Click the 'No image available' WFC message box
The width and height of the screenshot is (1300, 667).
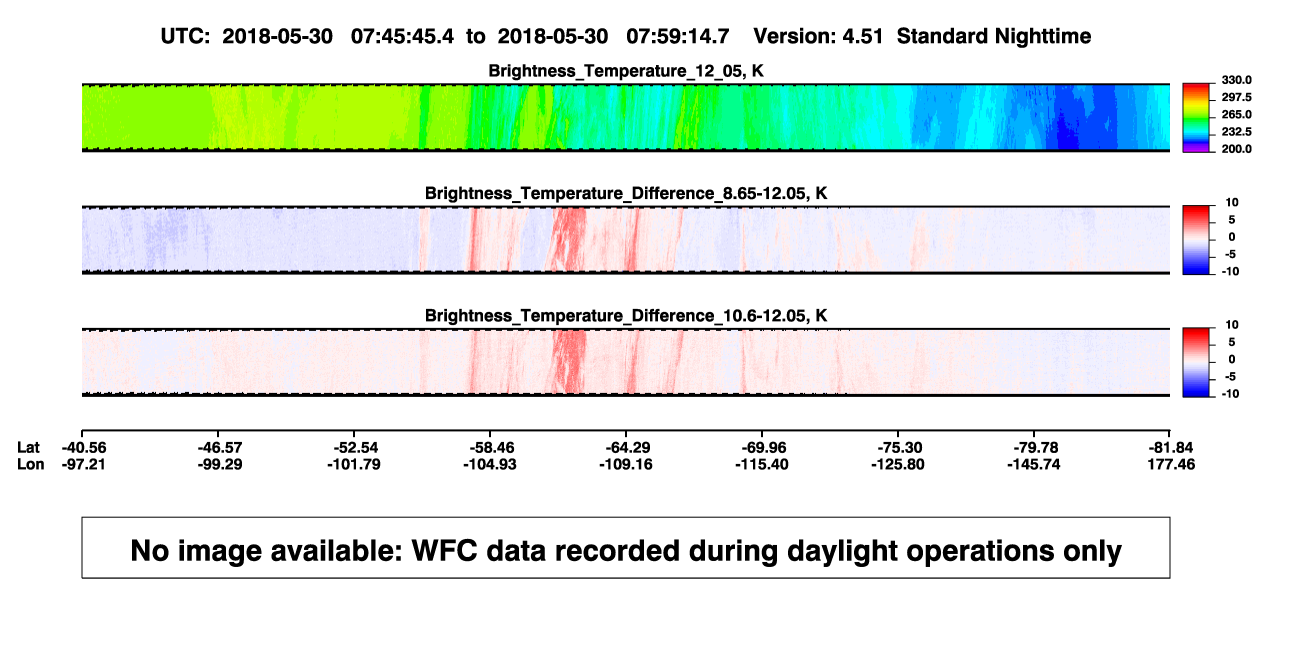[626, 547]
